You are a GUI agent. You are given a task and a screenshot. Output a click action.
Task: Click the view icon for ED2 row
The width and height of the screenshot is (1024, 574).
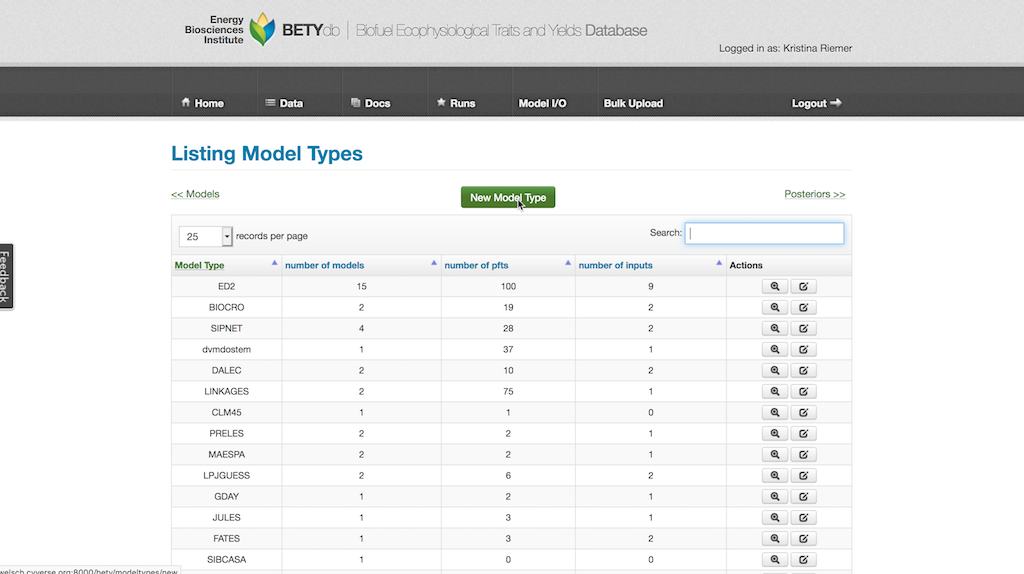coord(774,287)
